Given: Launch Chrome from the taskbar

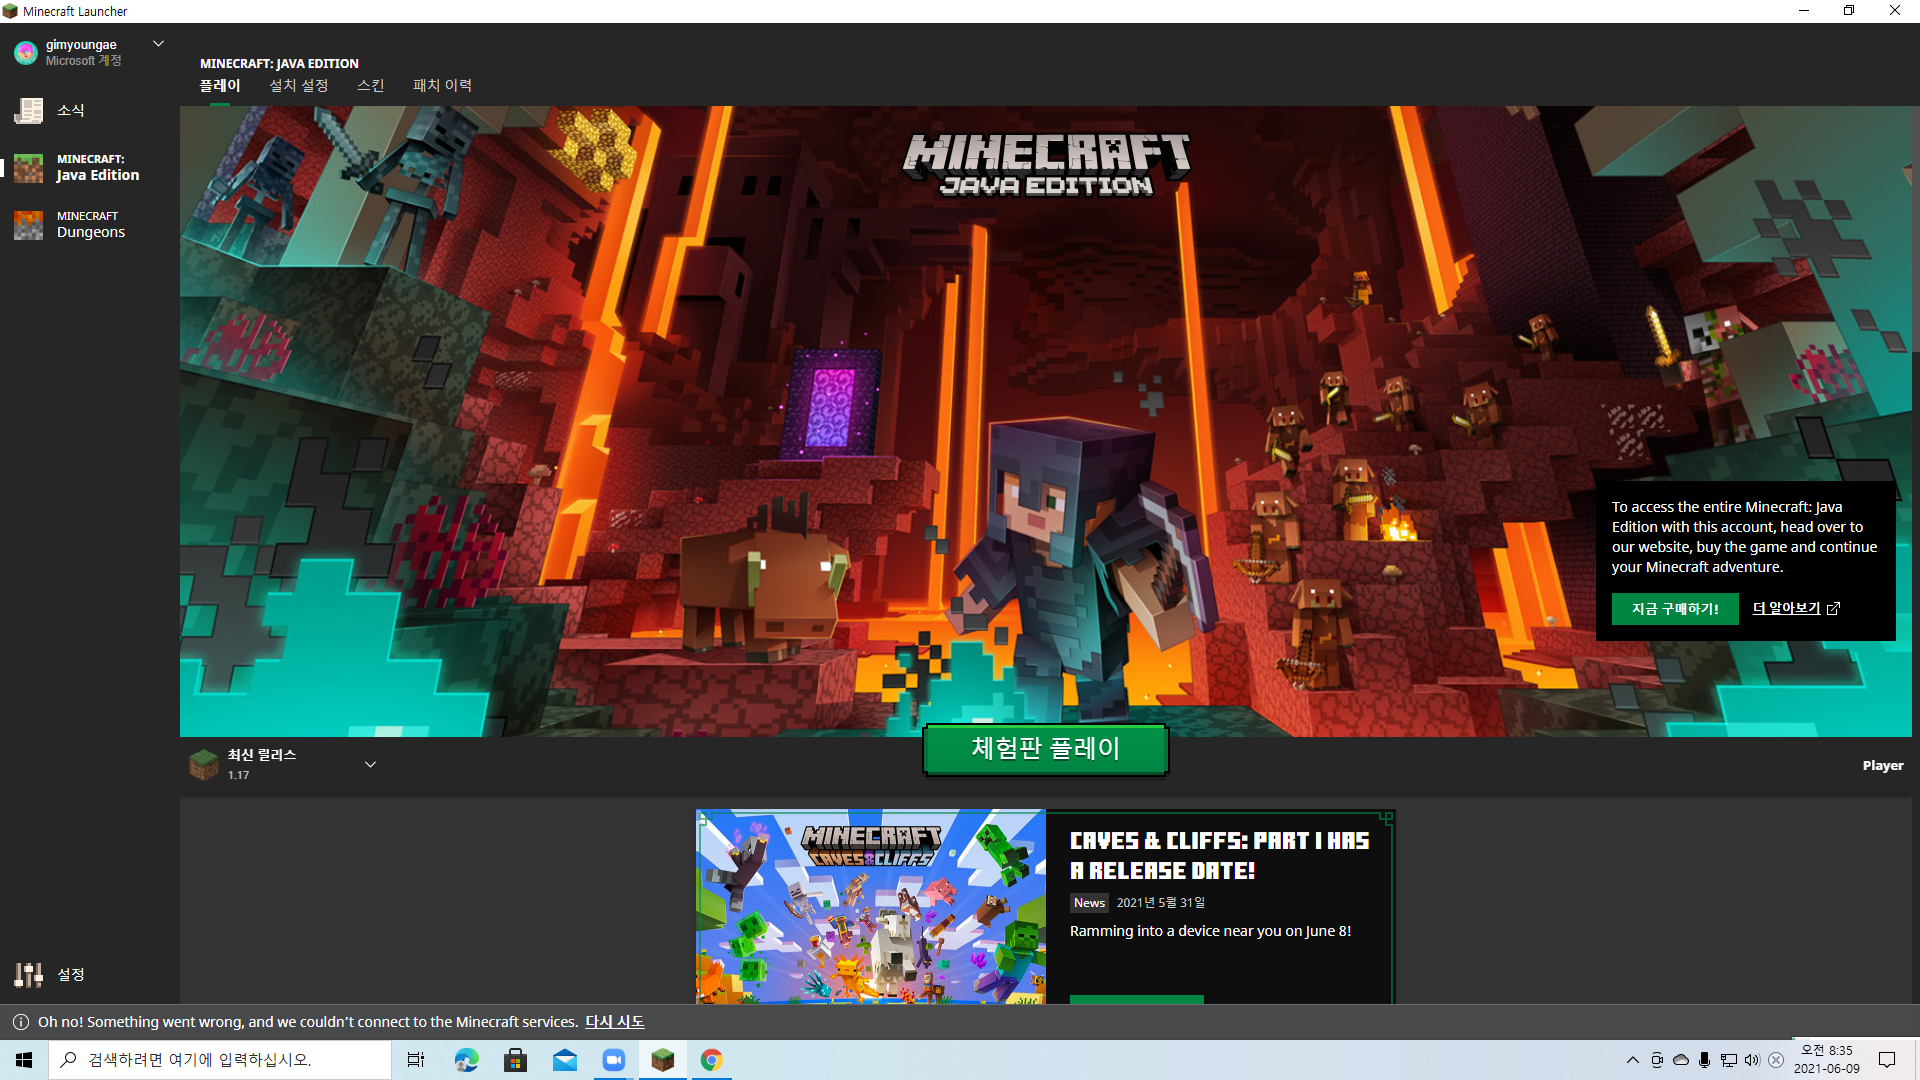Looking at the screenshot, I should coord(711,1060).
